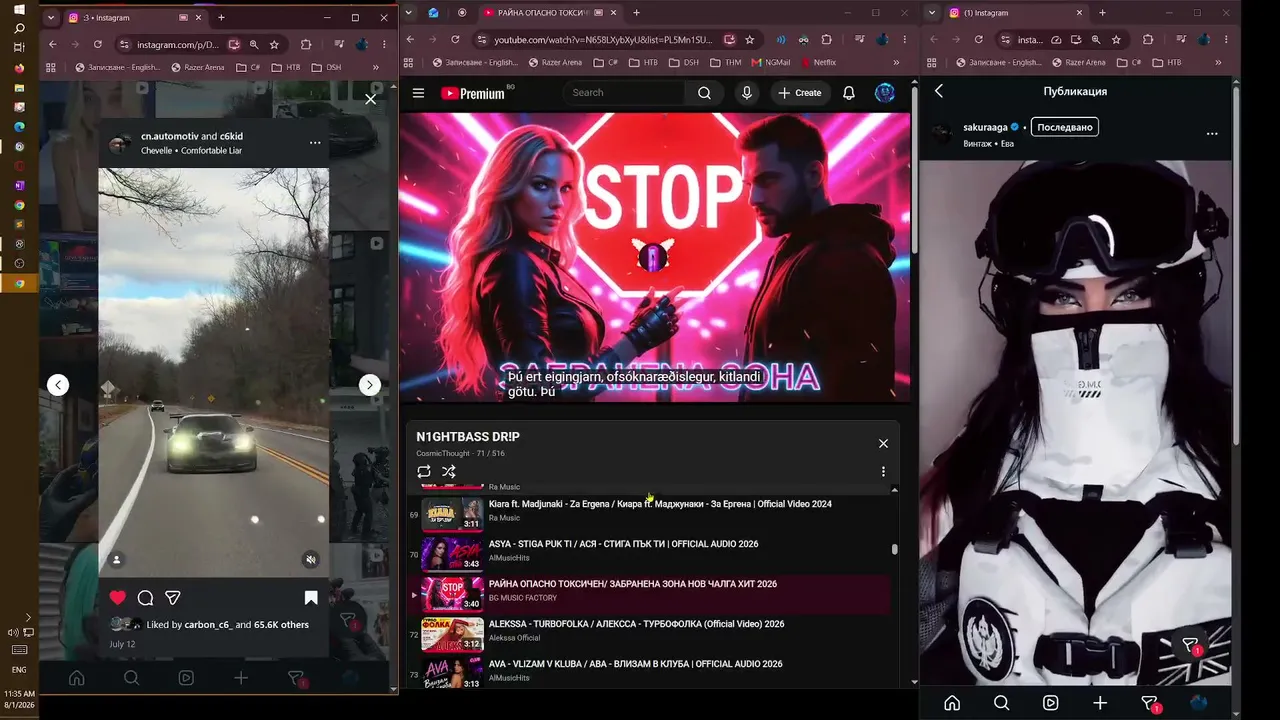This screenshot has width=1280, height=720.
Task: Open tab search in the left Instagram window
Action: pyautogui.click(x=51, y=17)
